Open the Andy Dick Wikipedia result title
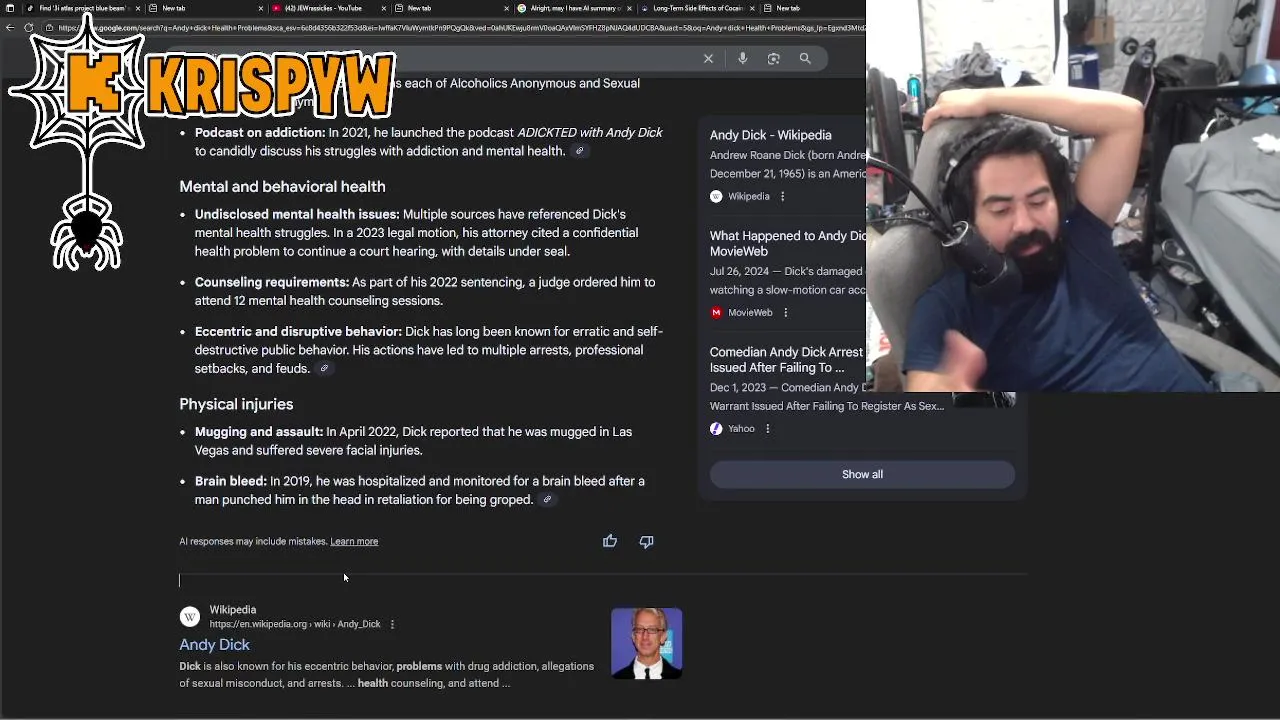The height and width of the screenshot is (720, 1280). tap(214, 645)
